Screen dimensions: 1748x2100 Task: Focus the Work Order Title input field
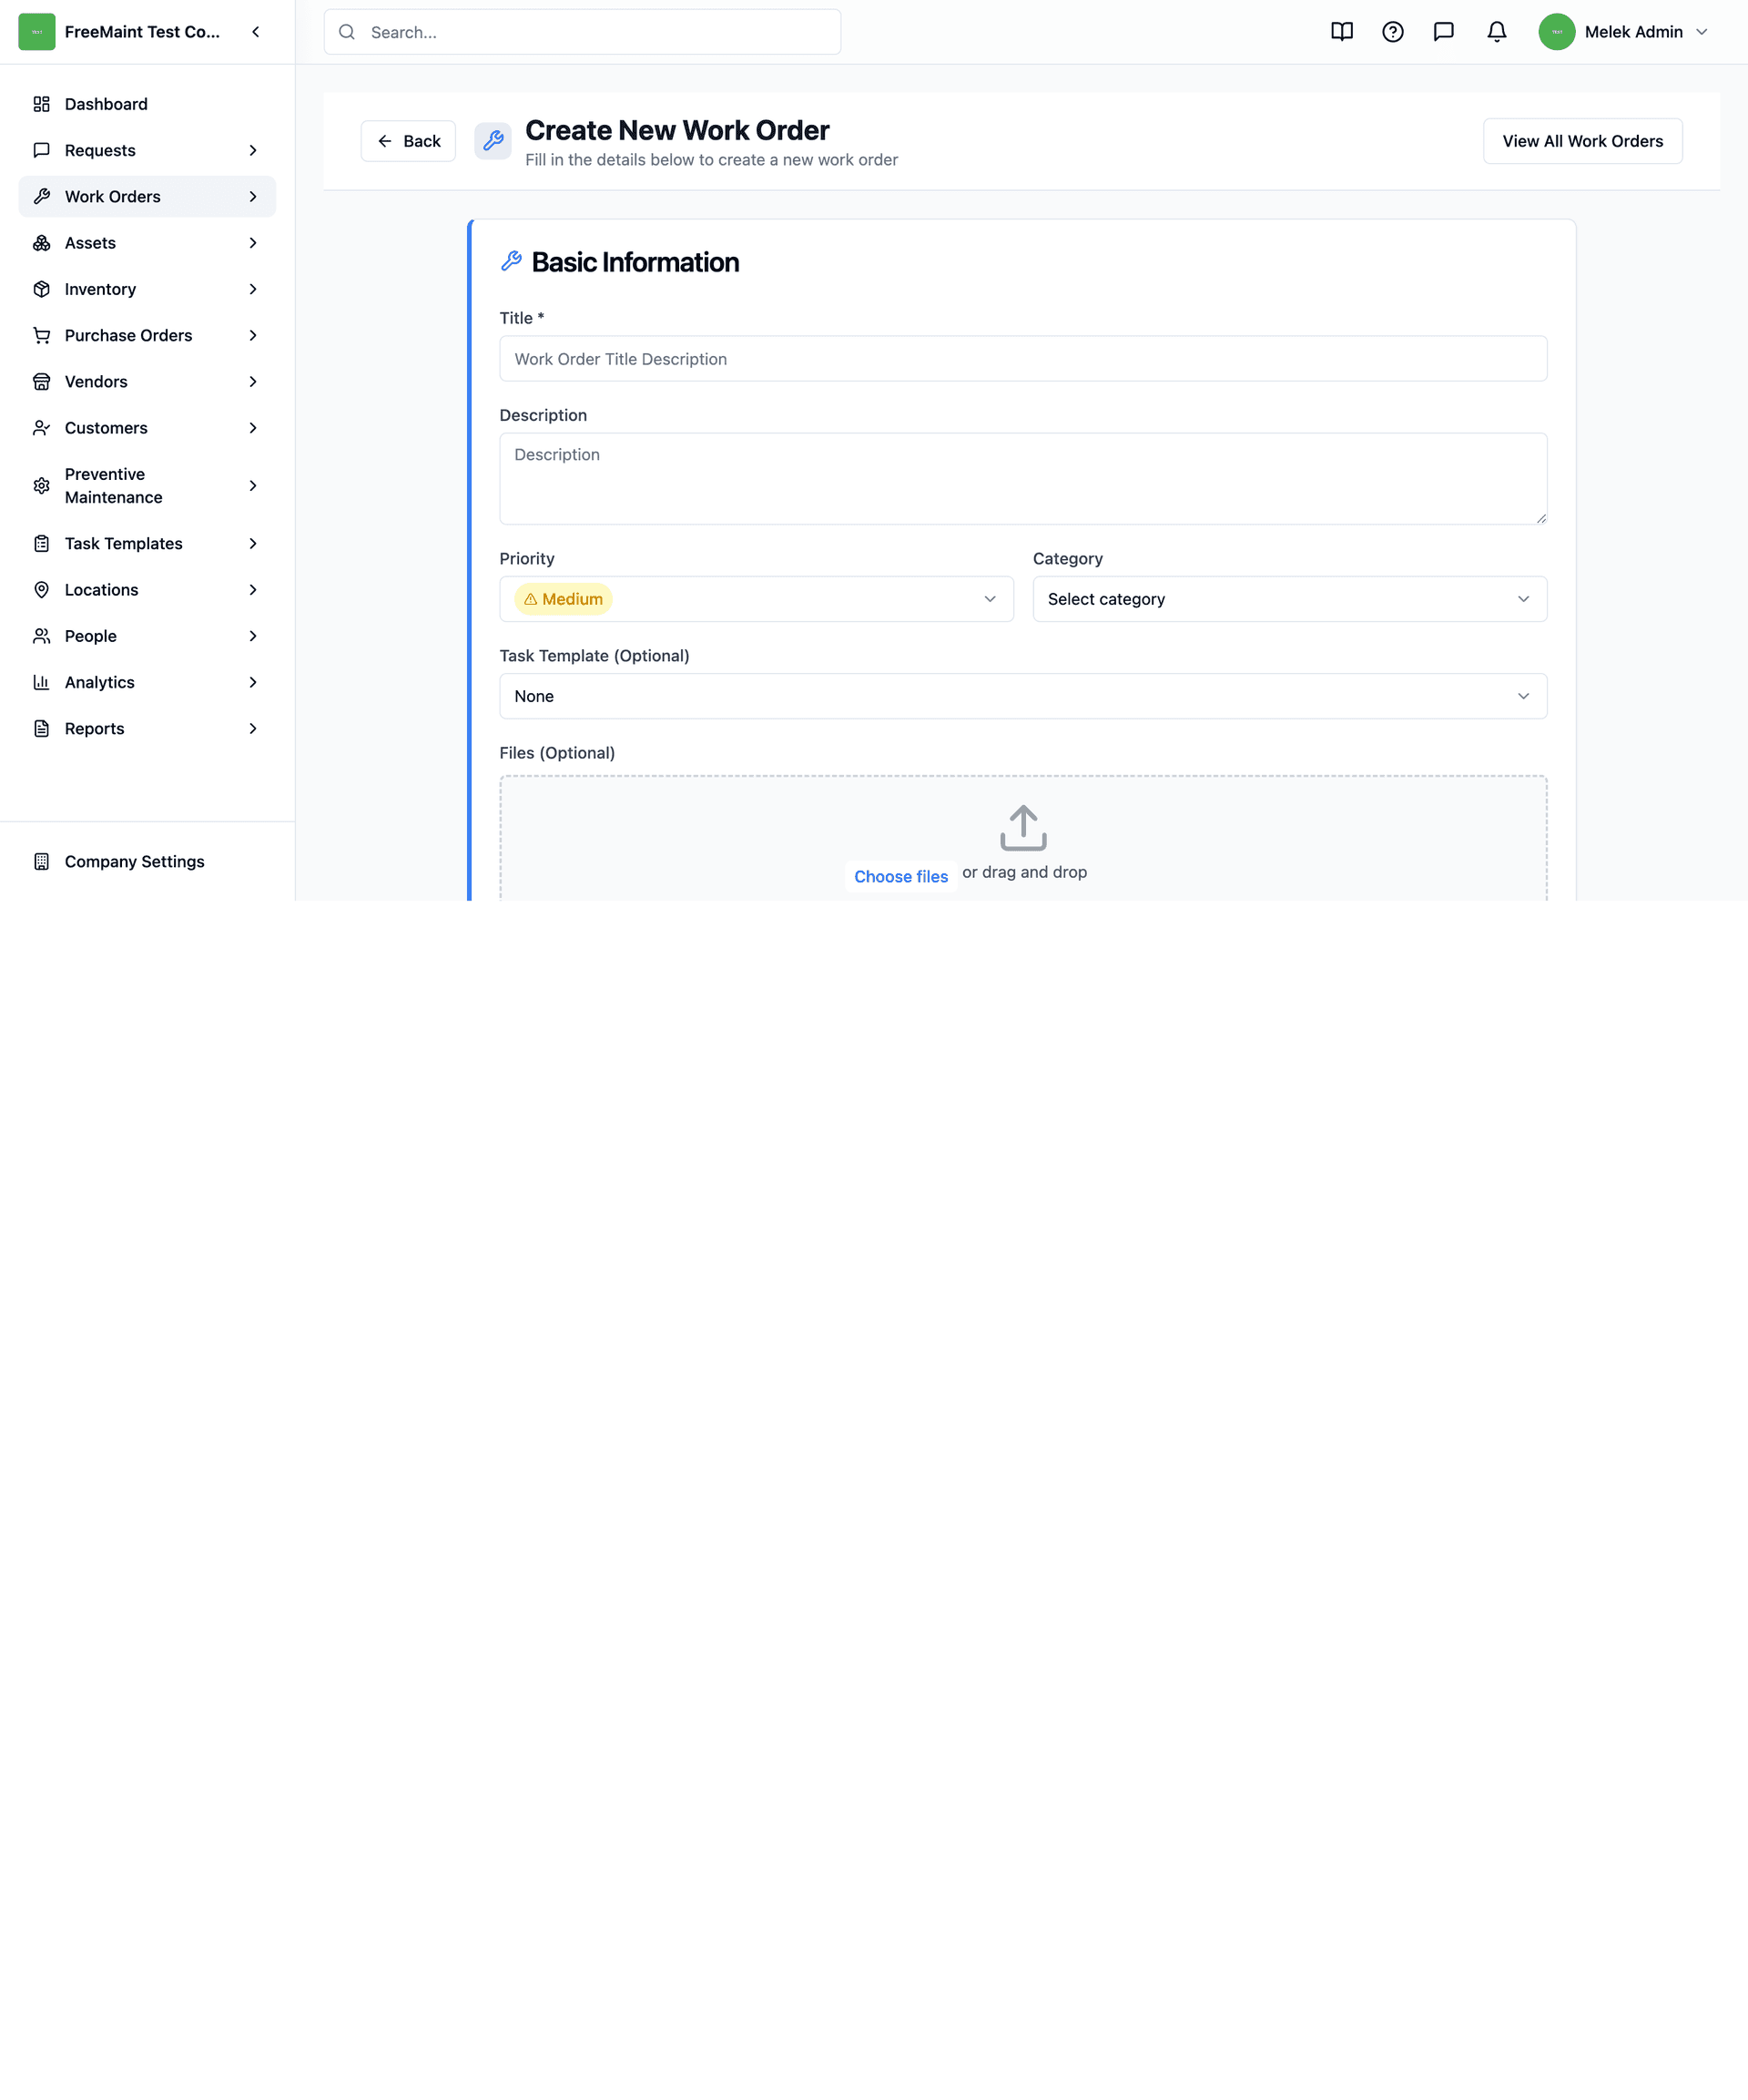pyautogui.click(x=1023, y=358)
